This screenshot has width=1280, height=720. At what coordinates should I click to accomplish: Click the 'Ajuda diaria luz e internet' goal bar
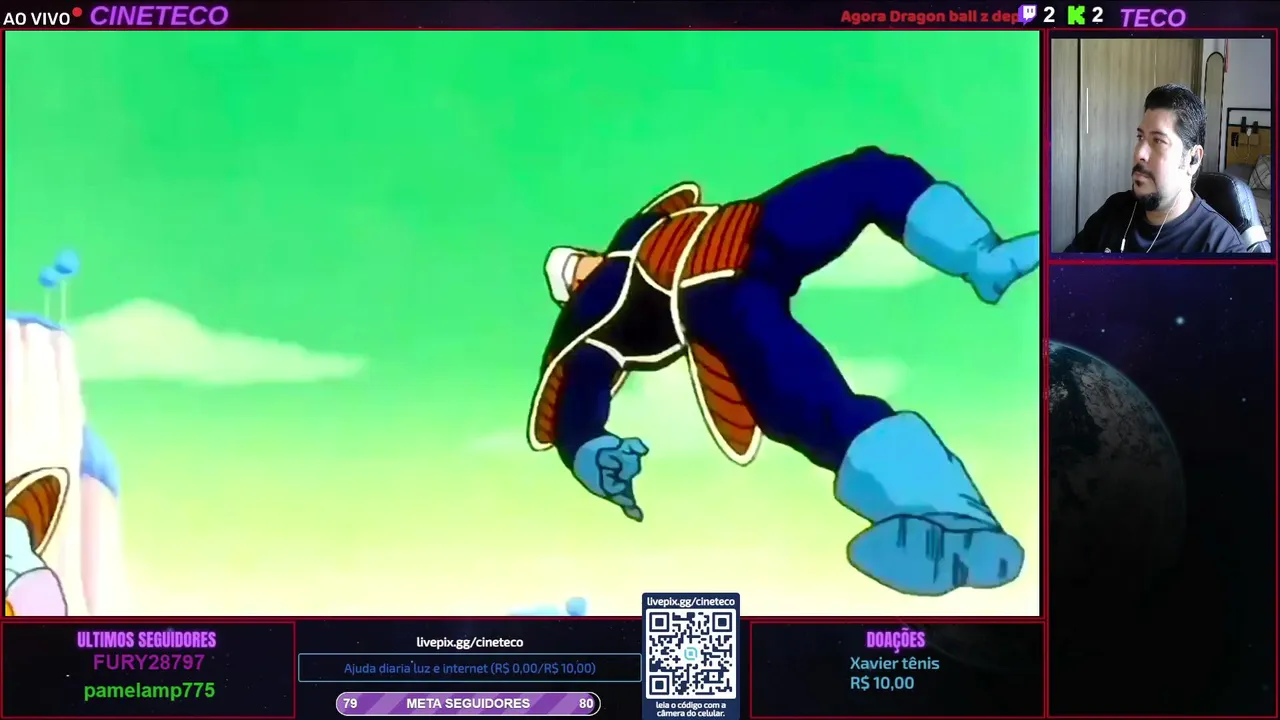coord(470,668)
